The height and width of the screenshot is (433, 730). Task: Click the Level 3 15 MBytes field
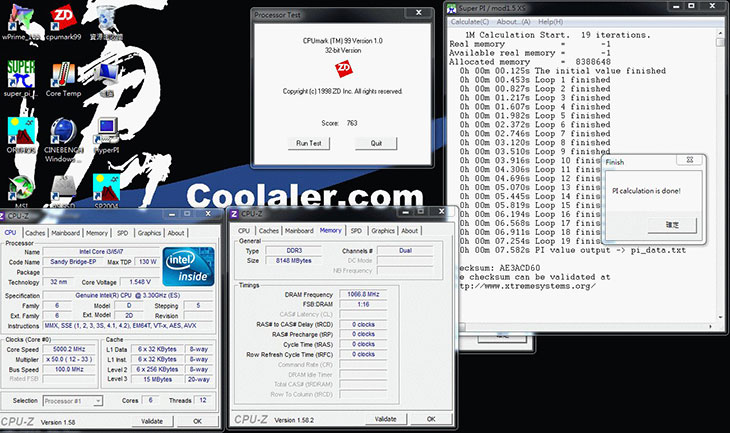pyautogui.click(x=157, y=379)
